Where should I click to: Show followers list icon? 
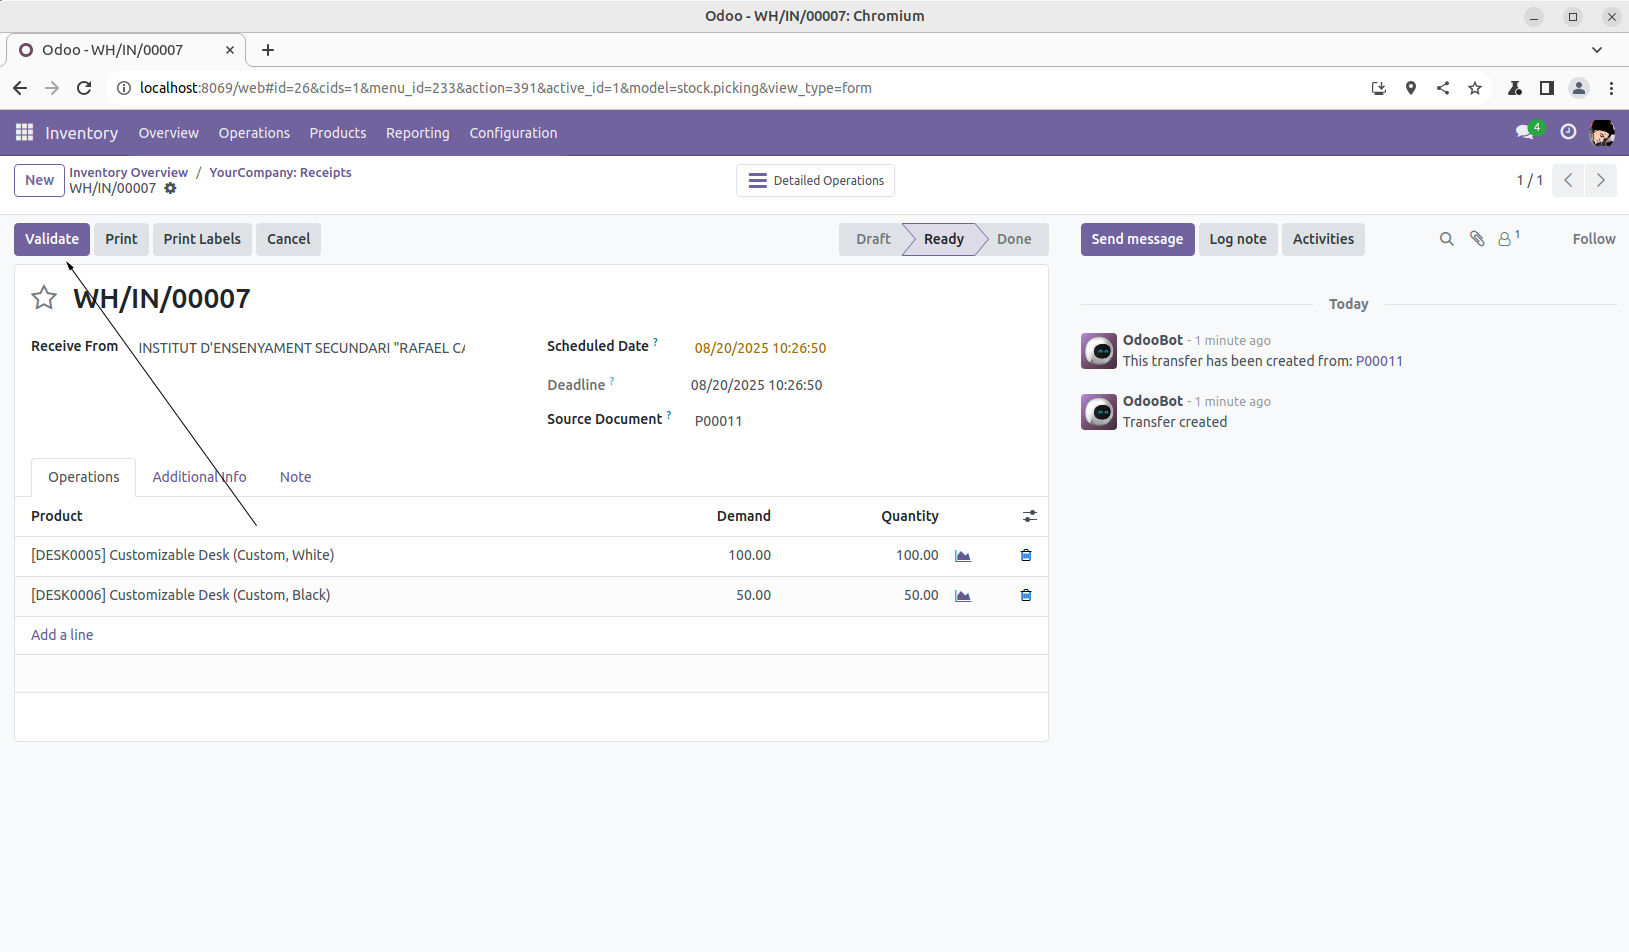(1506, 240)
